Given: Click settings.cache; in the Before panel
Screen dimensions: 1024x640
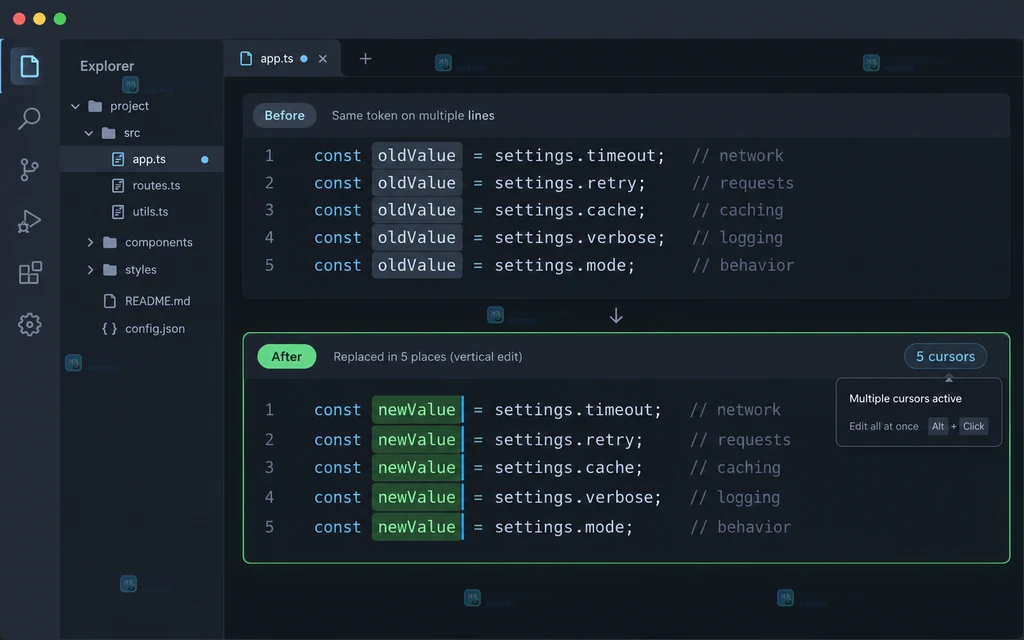Looking at the screenshot, I should pyautogui.click(x=569, y=210).
